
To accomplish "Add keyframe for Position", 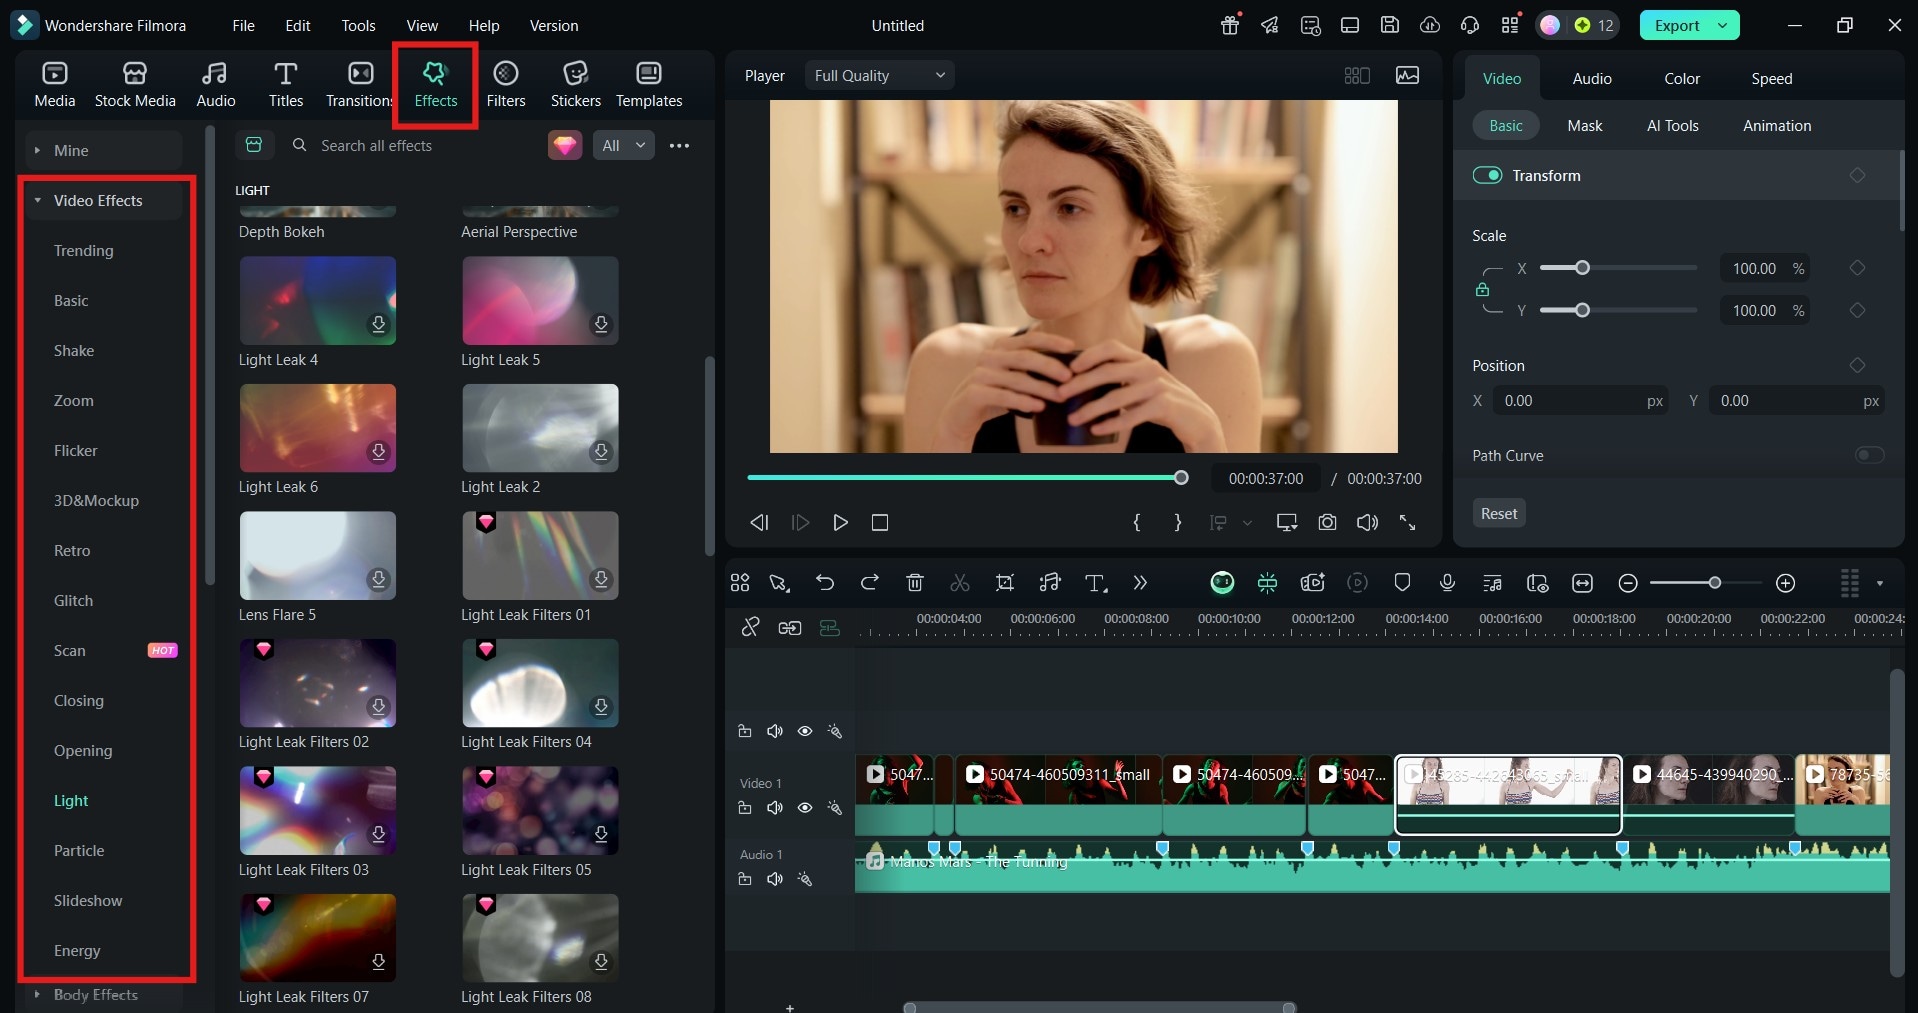I will pos(1857,365).
